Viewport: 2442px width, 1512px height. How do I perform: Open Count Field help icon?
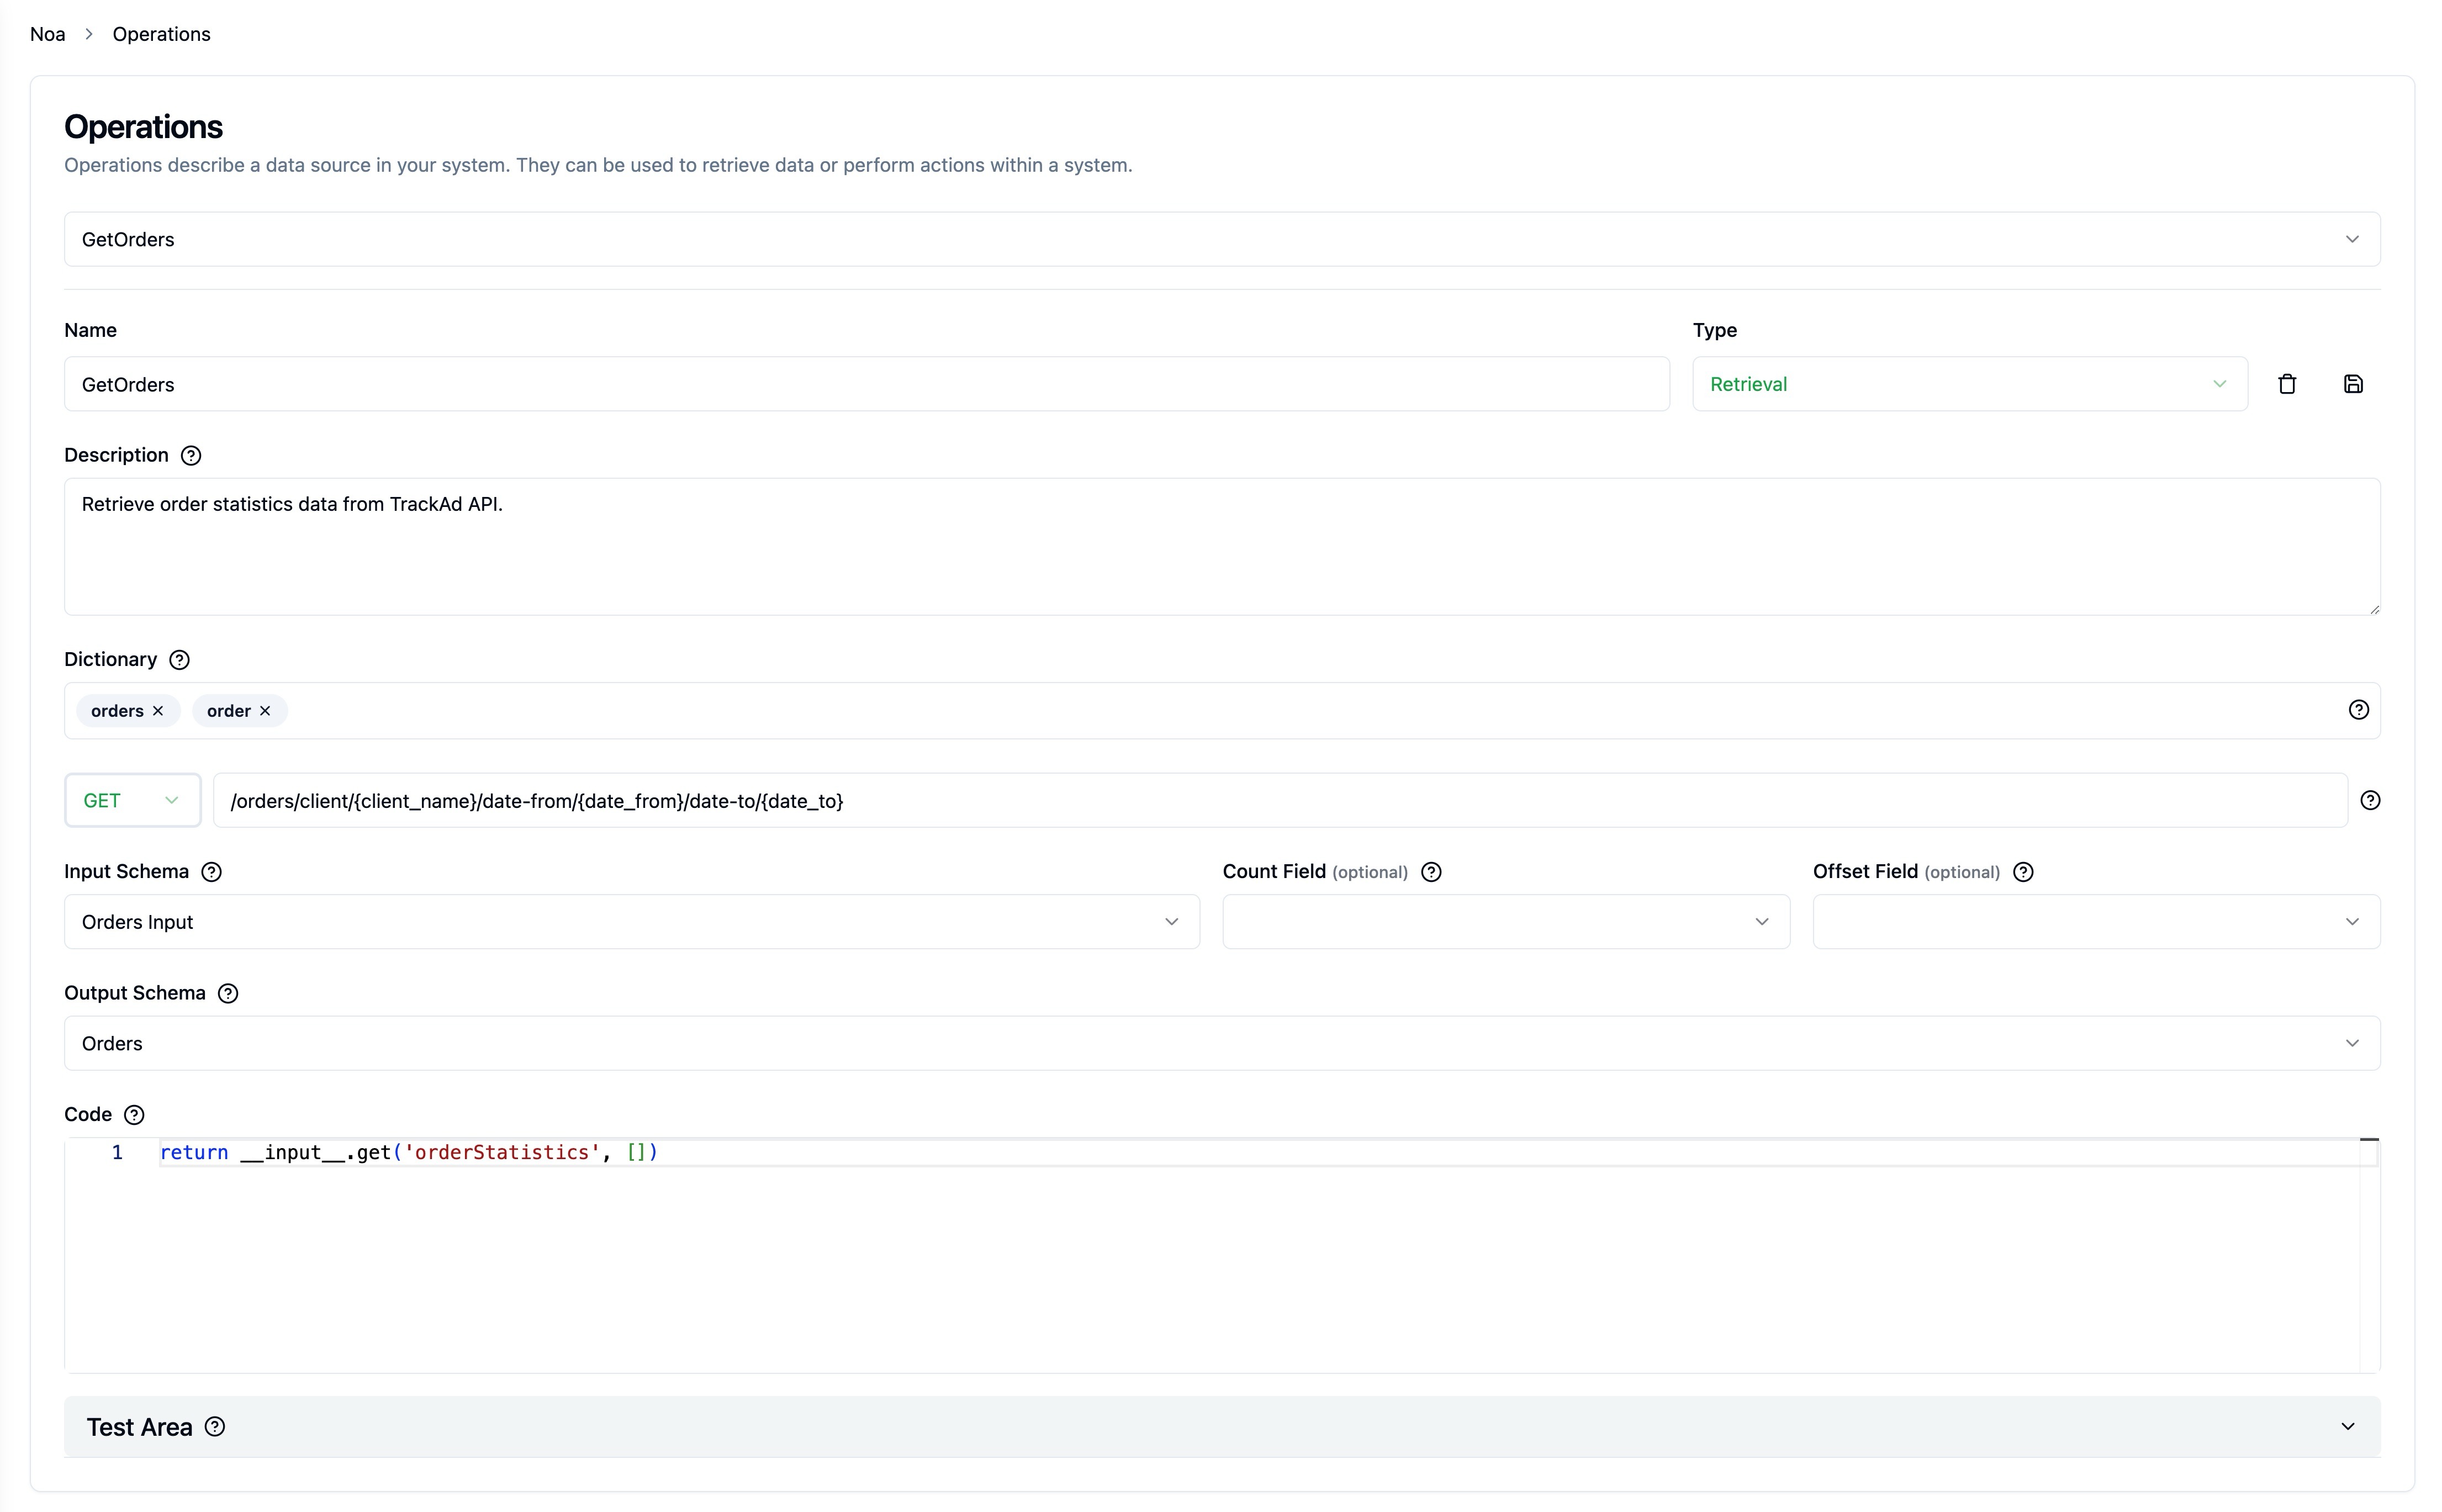(x=1431, y=872)
